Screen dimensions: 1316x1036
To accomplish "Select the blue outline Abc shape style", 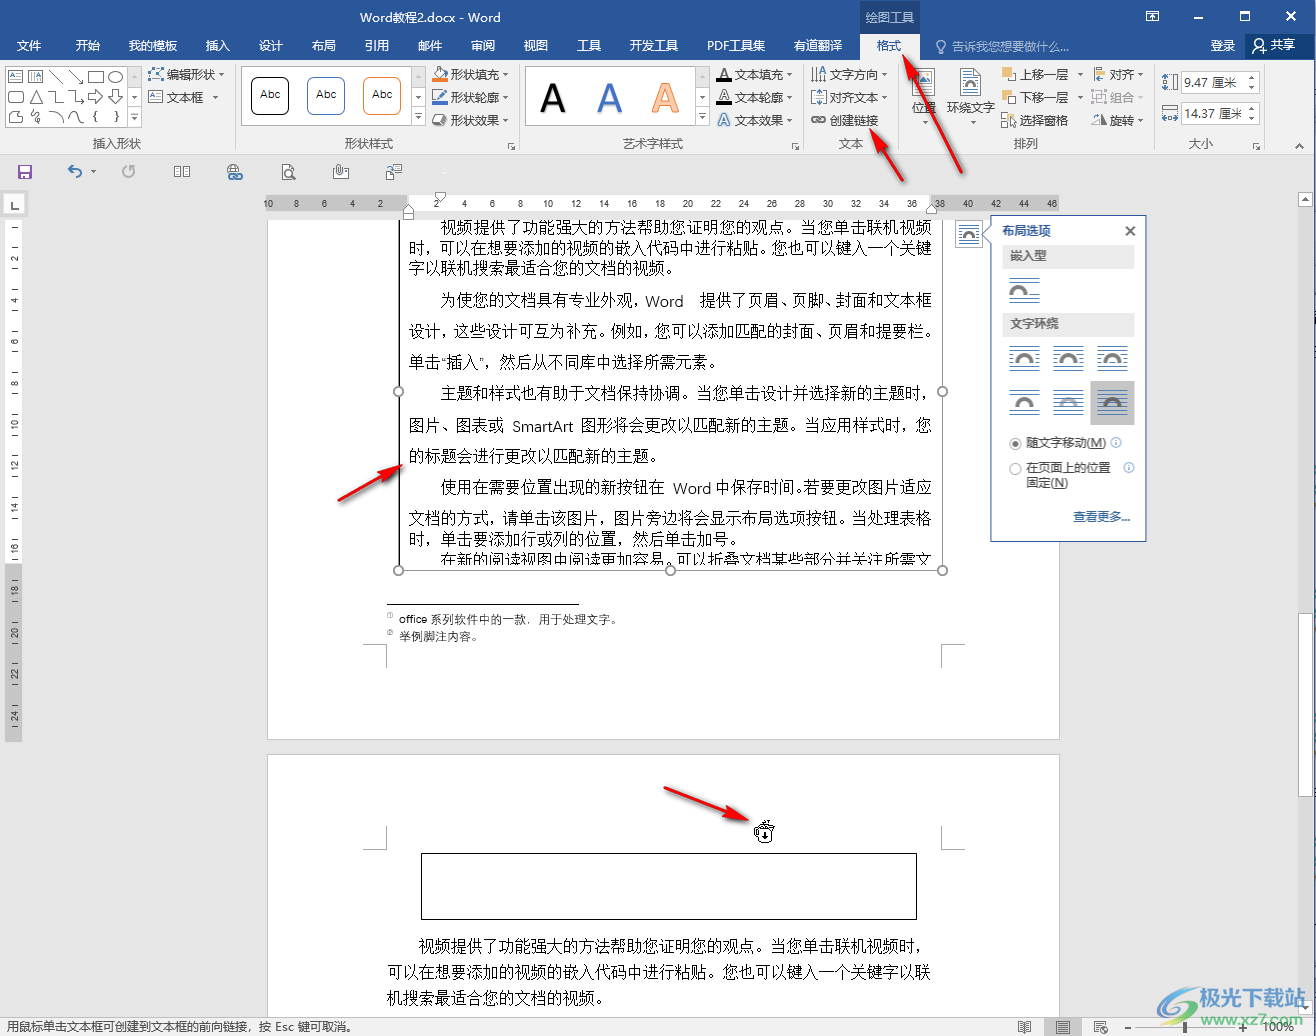I will [326, 95].
